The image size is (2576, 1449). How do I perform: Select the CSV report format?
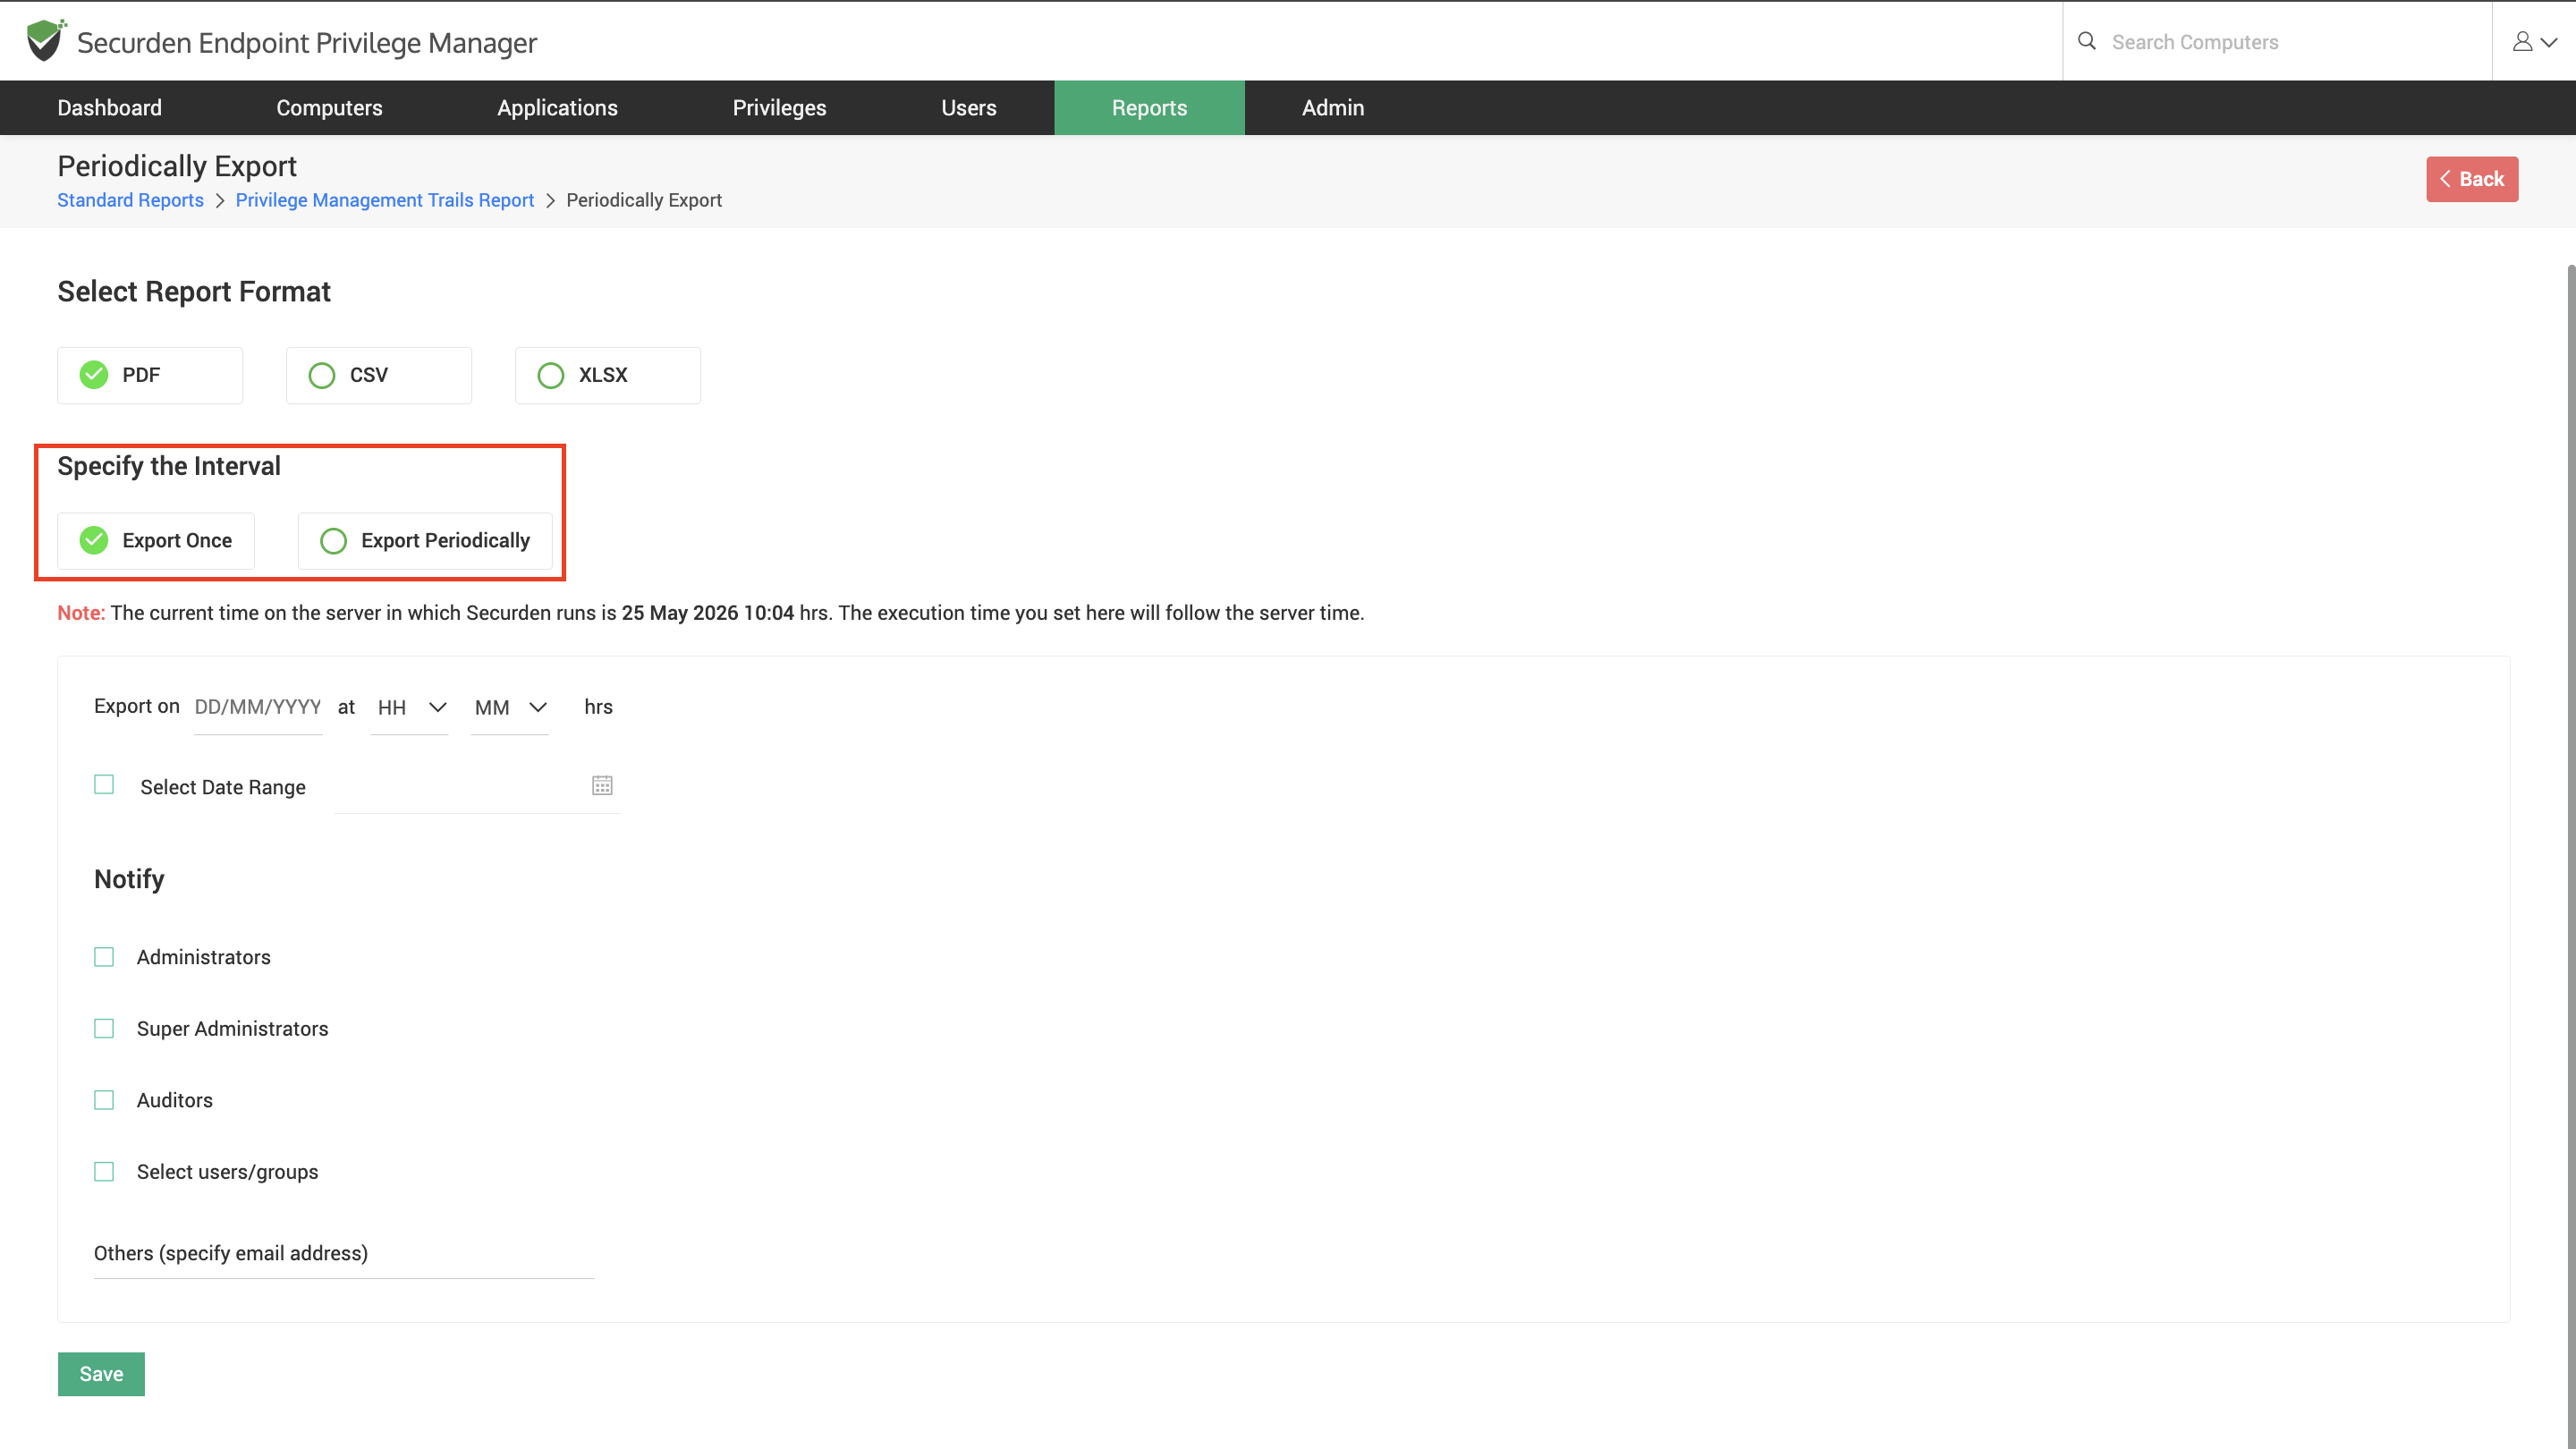[379, 375]
